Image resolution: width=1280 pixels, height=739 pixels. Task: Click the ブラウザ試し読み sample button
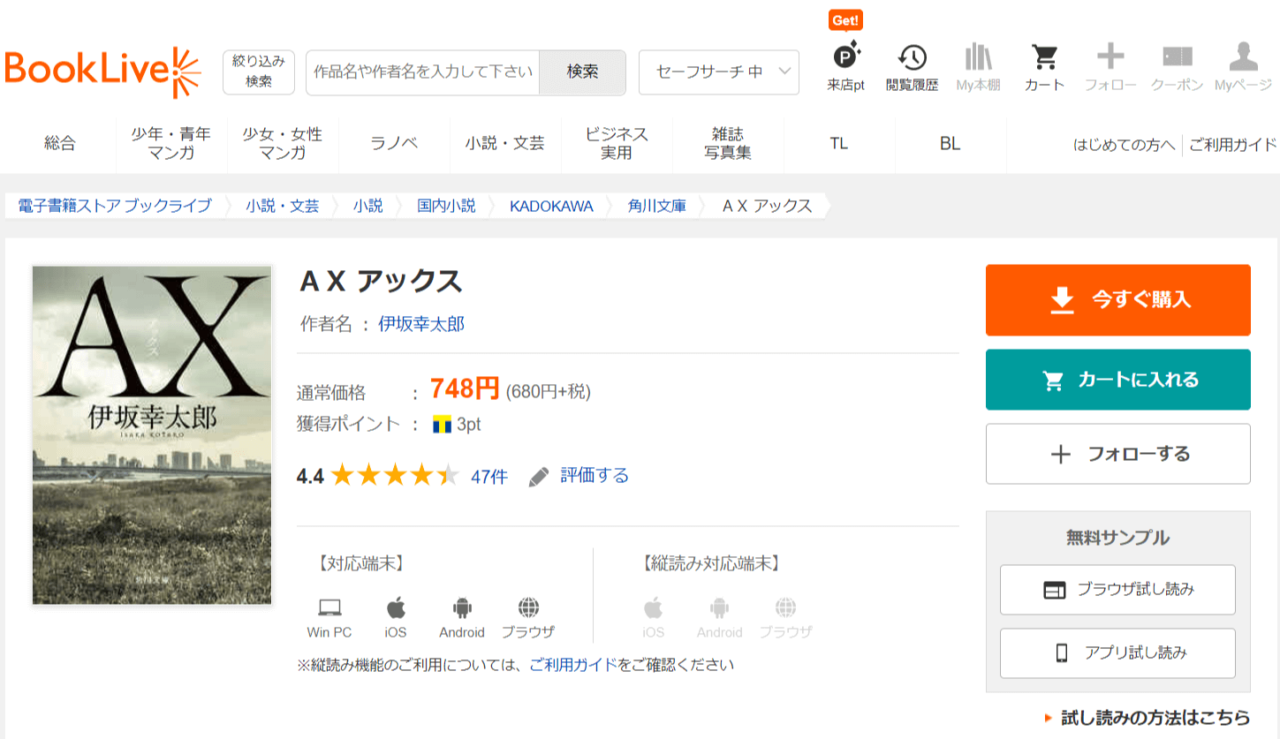click(1118, 590)
